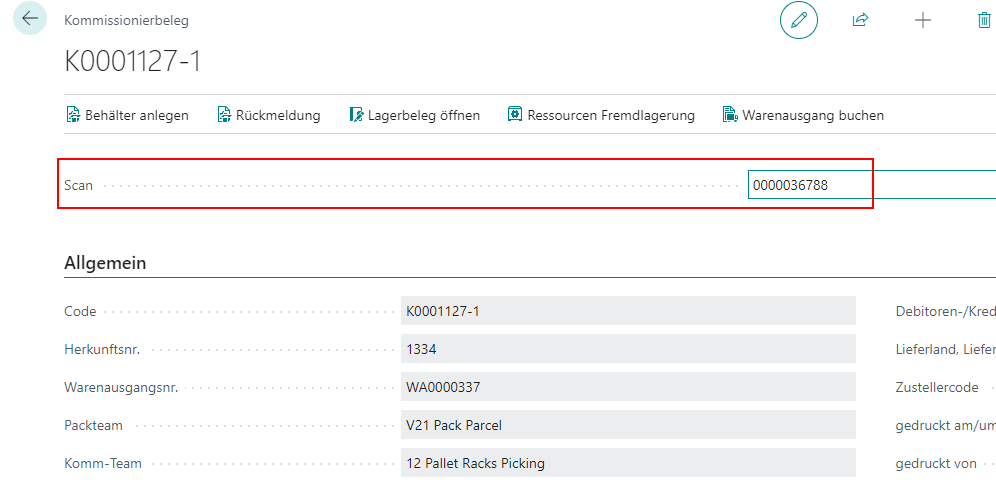Go back using the left arrow
The width and height of the screenshot is (996, 486).
point(29,19)
